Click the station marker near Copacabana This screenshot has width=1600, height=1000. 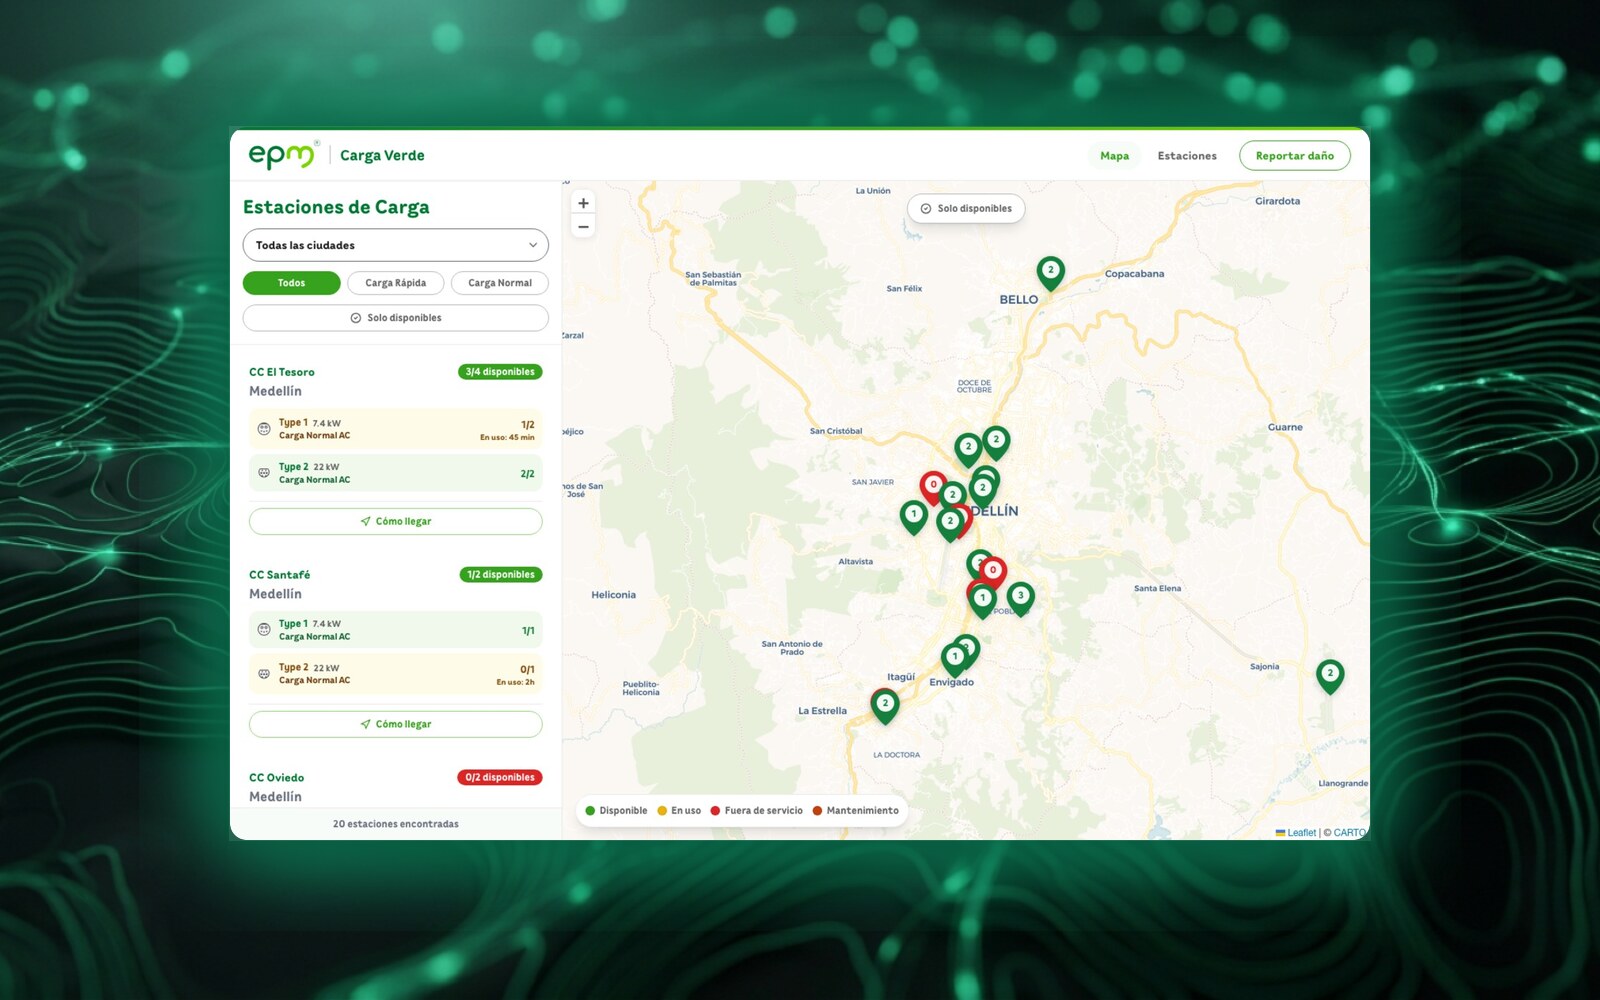coord(1050,272)
